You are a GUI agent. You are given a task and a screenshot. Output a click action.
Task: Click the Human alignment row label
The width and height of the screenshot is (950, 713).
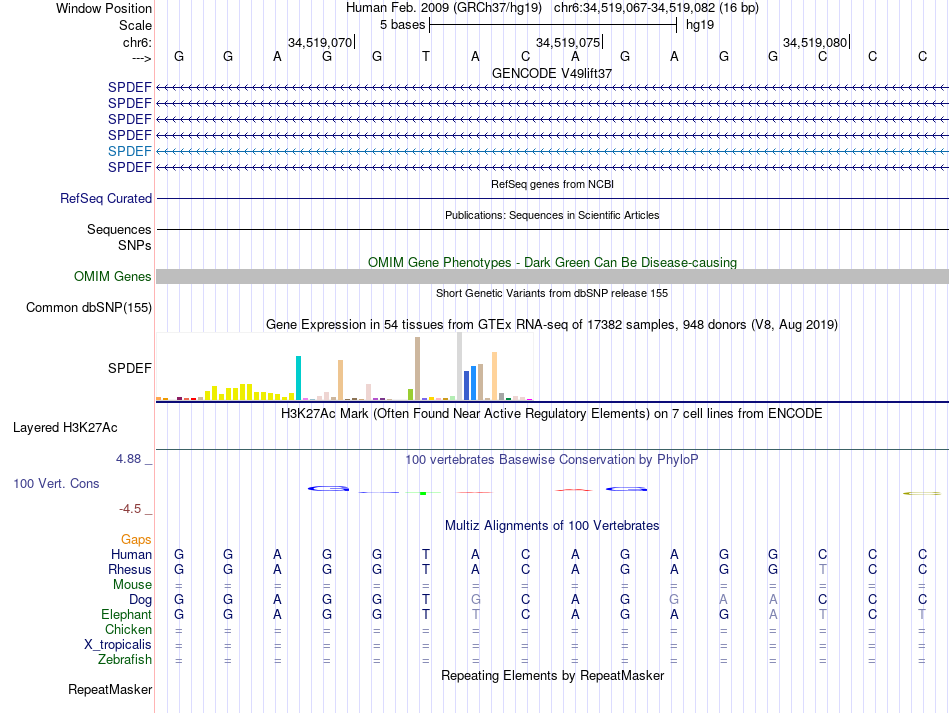[131, 555]
